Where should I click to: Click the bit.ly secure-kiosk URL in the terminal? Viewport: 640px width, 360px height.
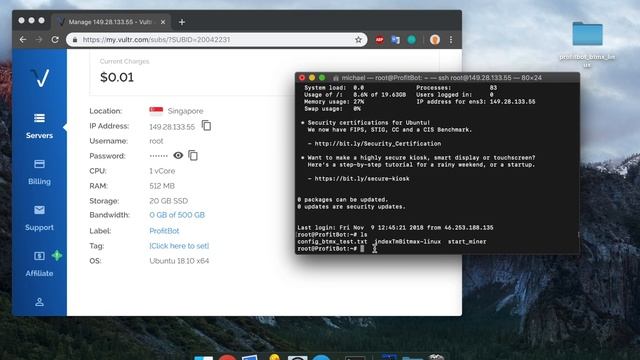pyautogui.click(x=362, y=179)
